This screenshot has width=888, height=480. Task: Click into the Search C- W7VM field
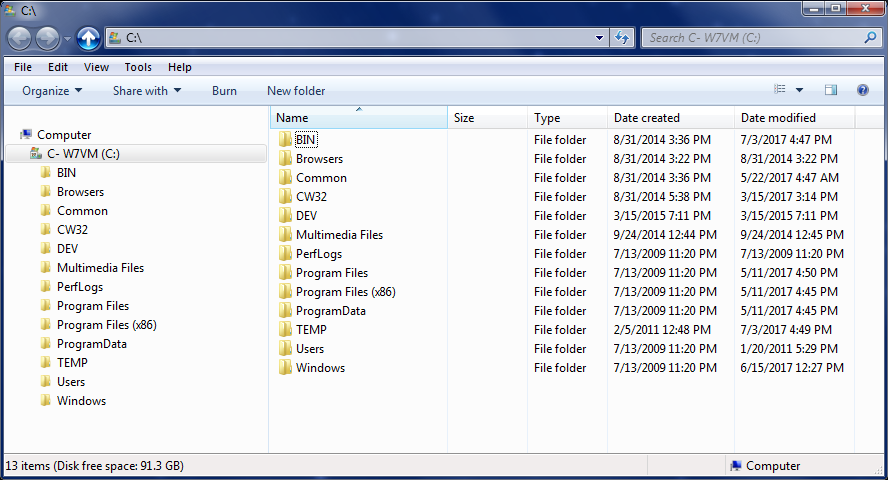point(750,38)
